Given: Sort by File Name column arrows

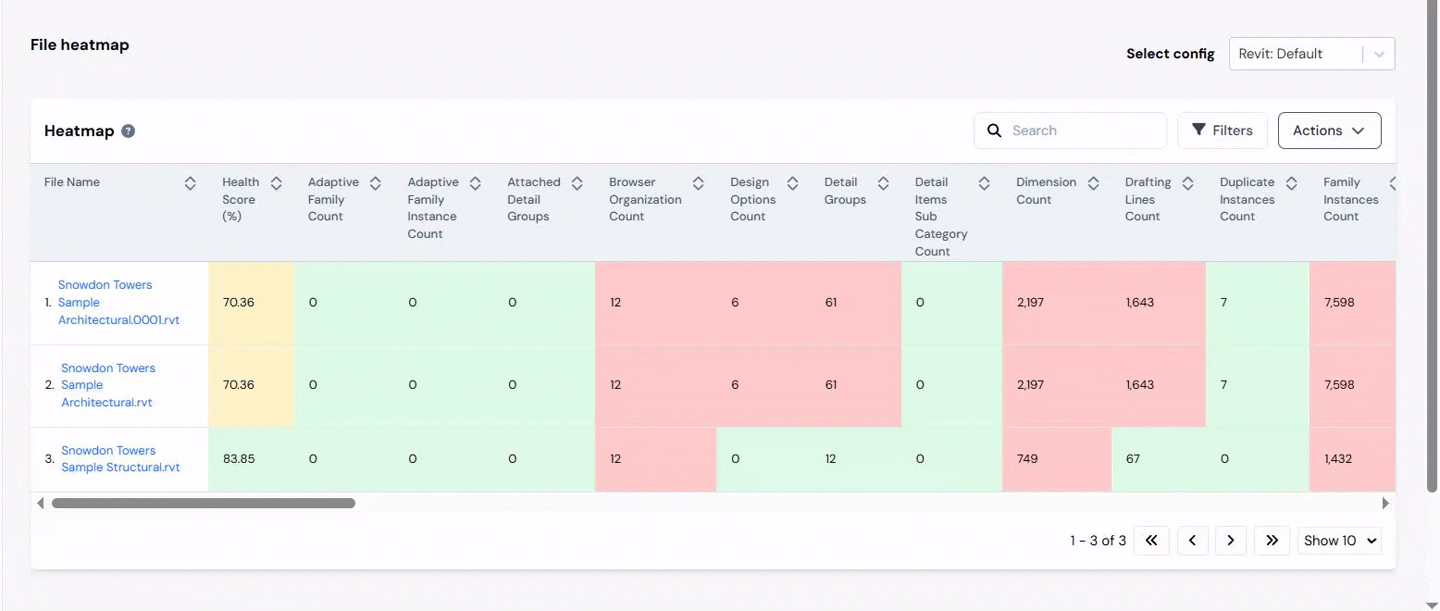Looking at the screenshot, I should (190, 183).
